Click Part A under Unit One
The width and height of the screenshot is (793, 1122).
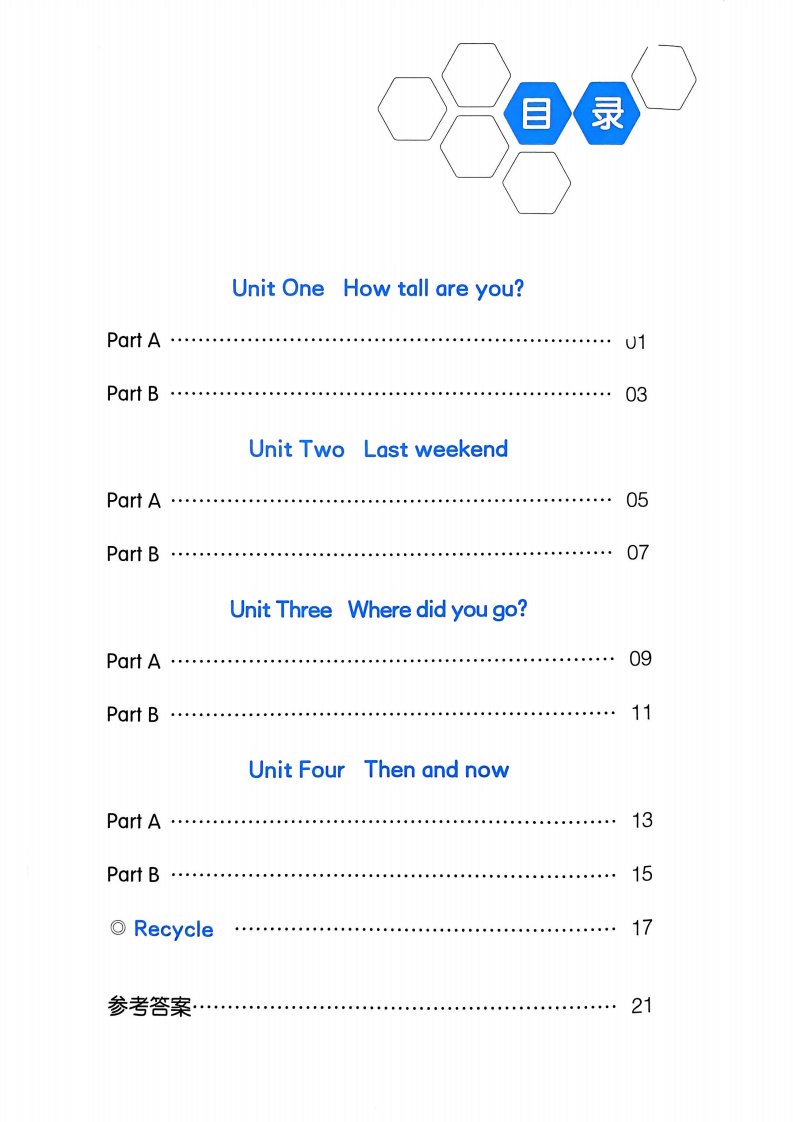(134, 340)
